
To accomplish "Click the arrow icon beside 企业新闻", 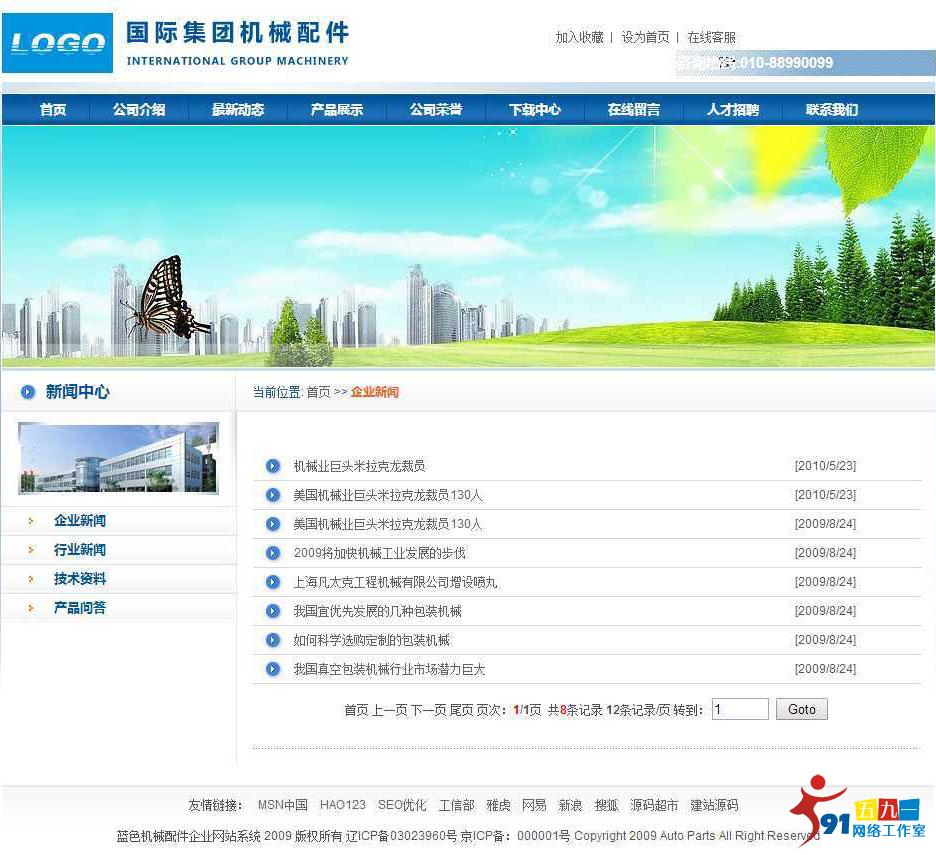I will pyautogui.click(x=31, y=521).
